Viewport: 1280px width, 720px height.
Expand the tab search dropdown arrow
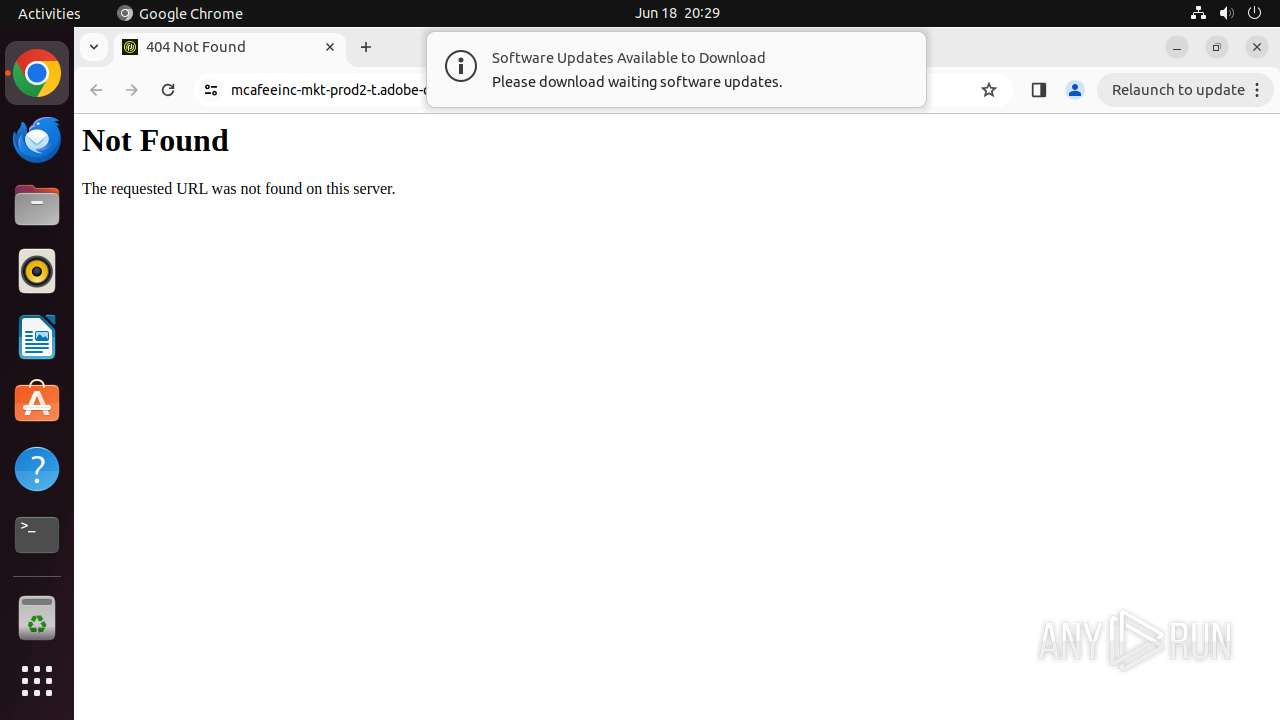(93, 47)
